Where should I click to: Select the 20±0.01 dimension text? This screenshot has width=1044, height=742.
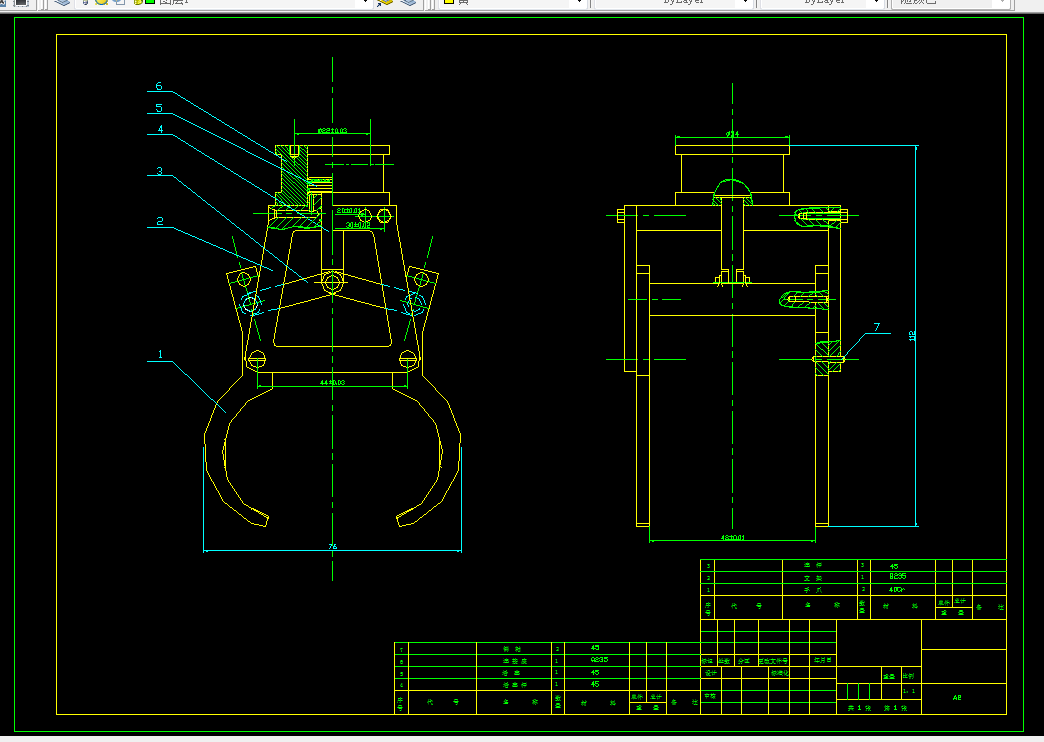(349, 211)
